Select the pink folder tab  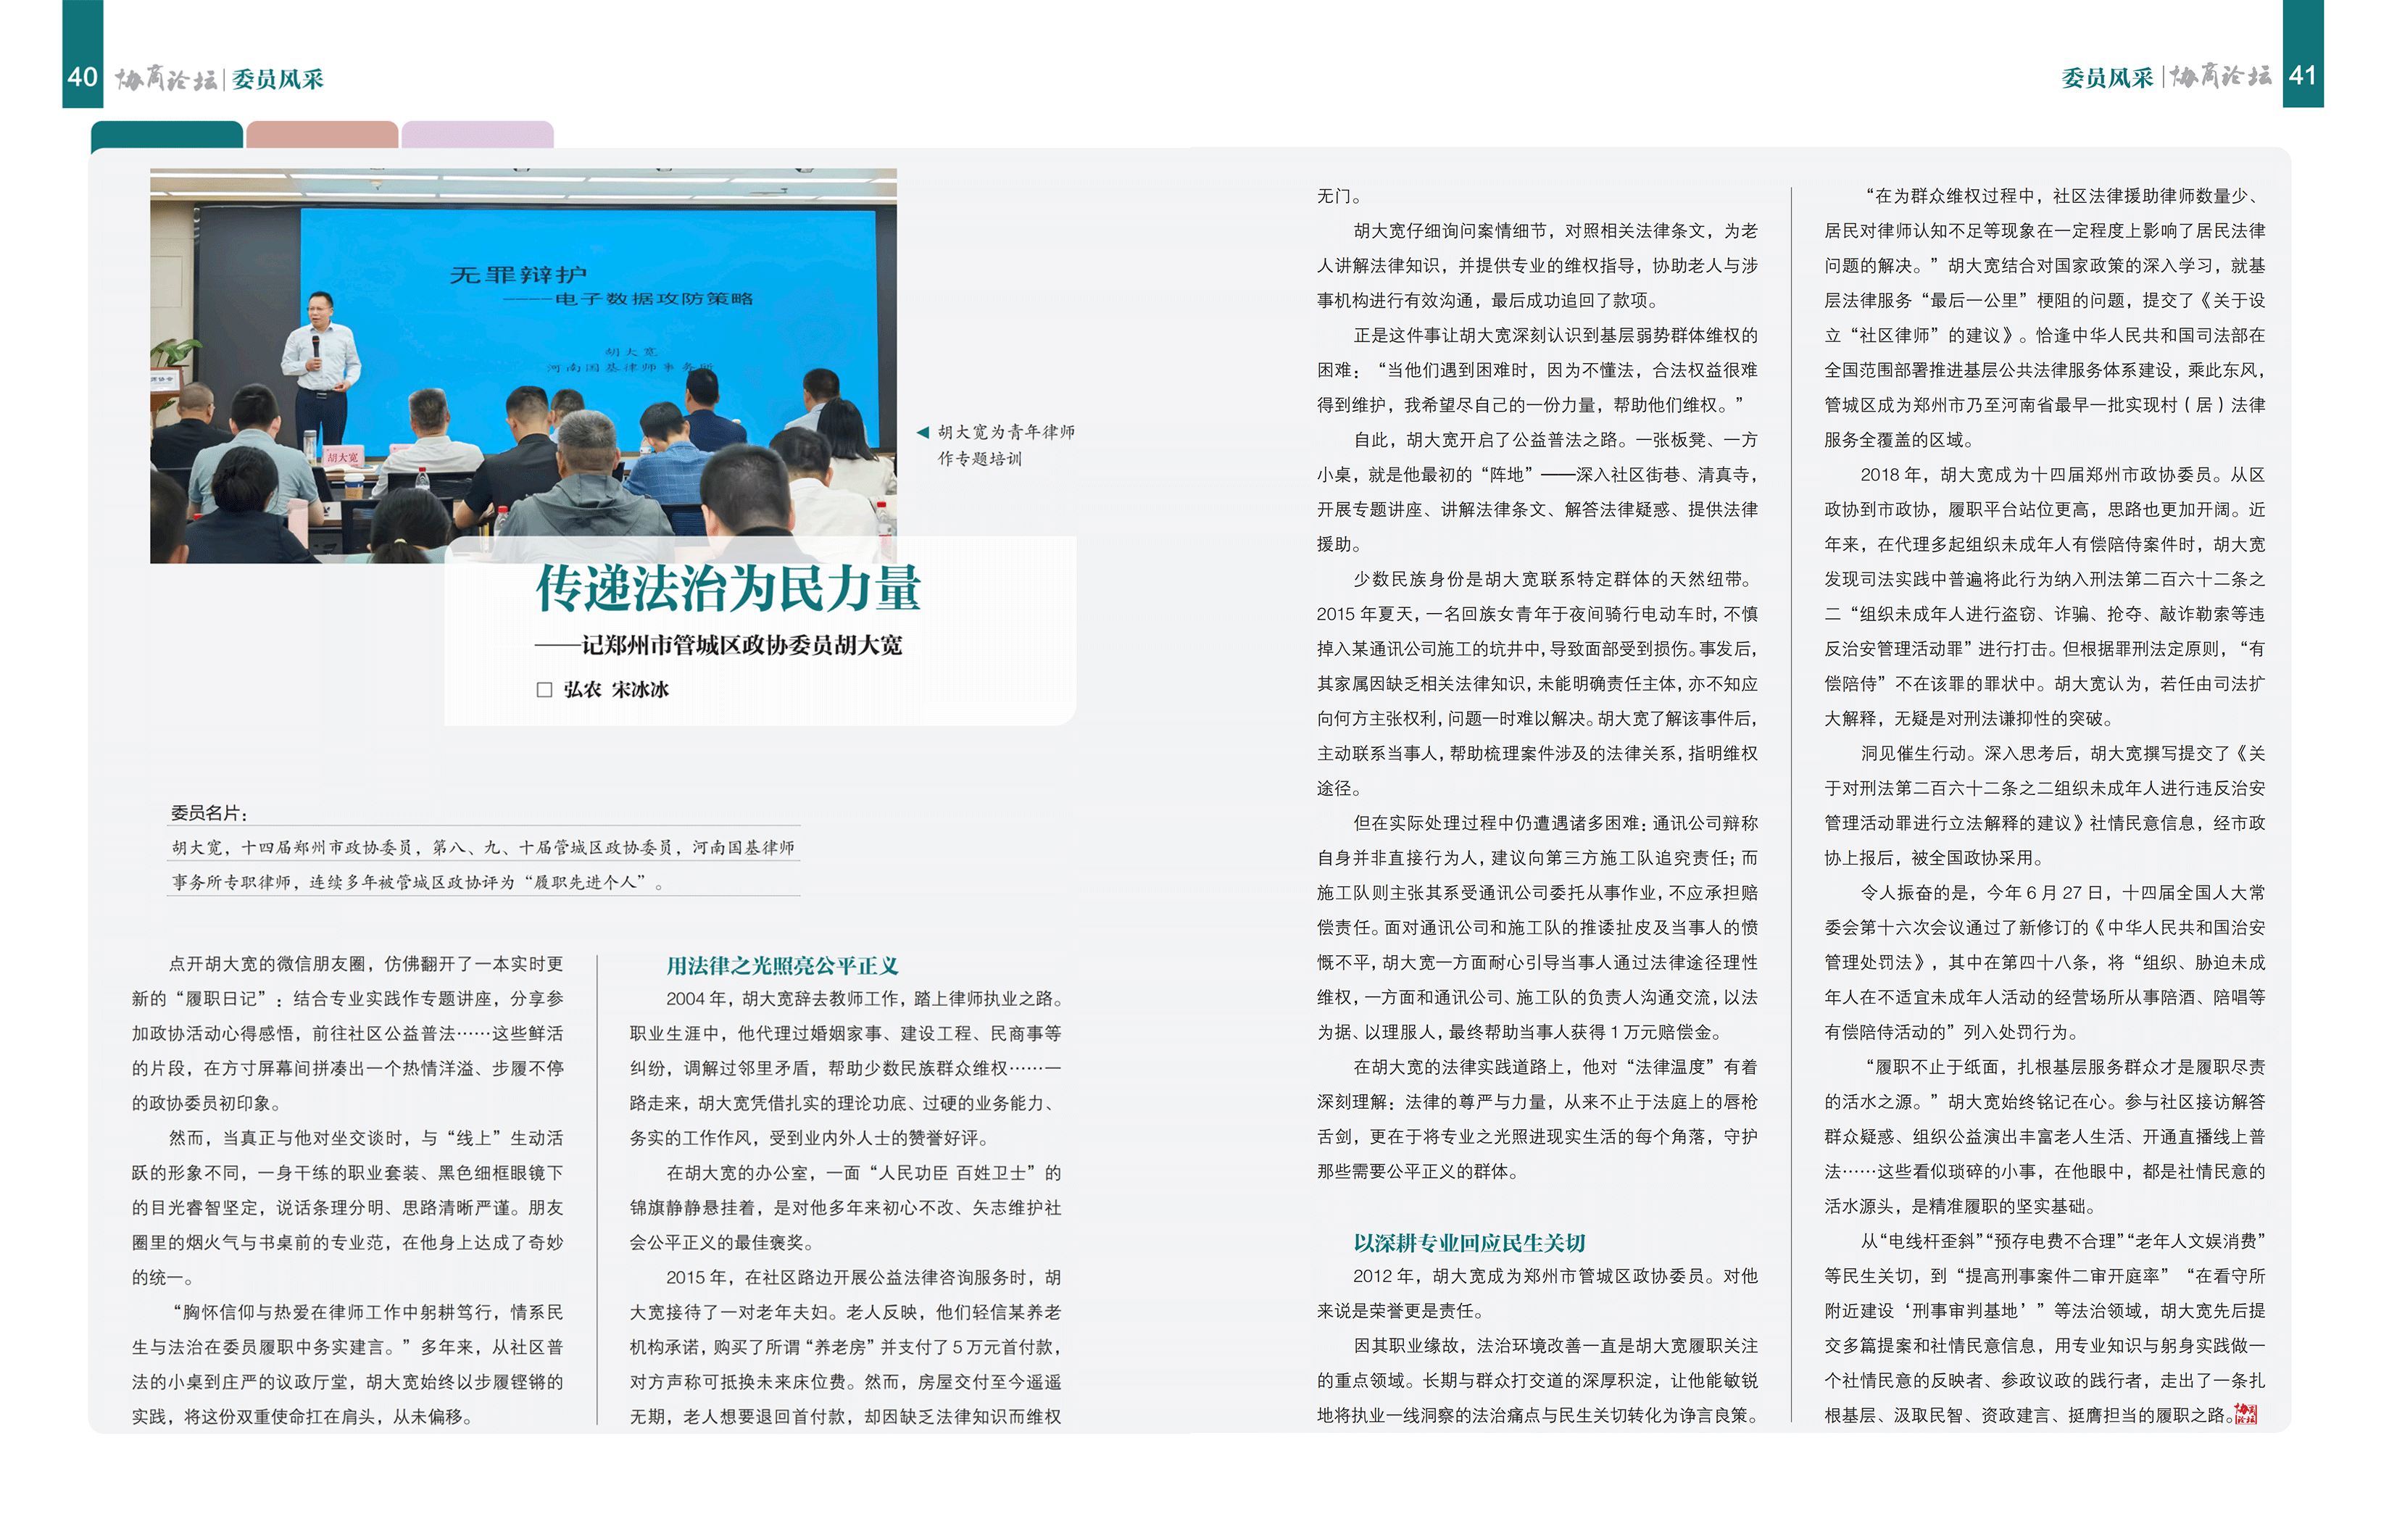coord(322,135)
